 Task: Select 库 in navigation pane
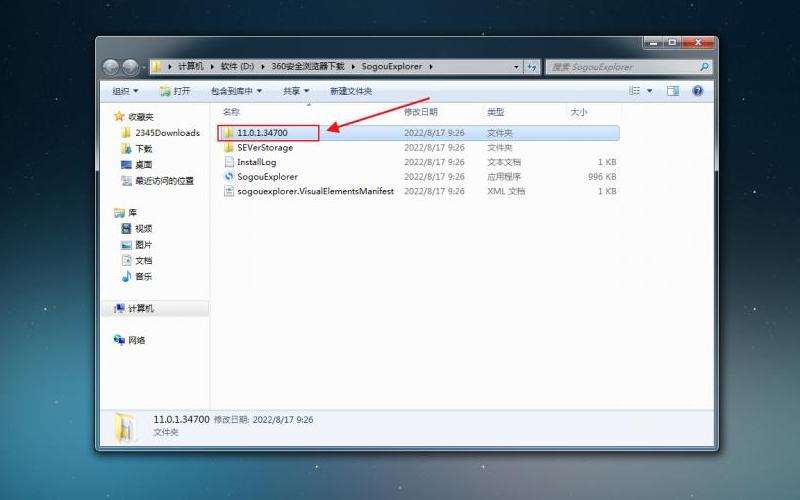point(126,212)
